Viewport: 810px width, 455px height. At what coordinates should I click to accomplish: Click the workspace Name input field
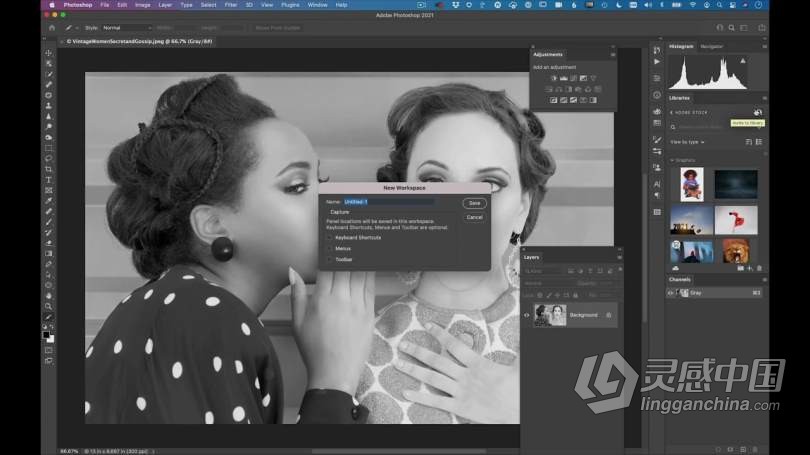[388, 202]
